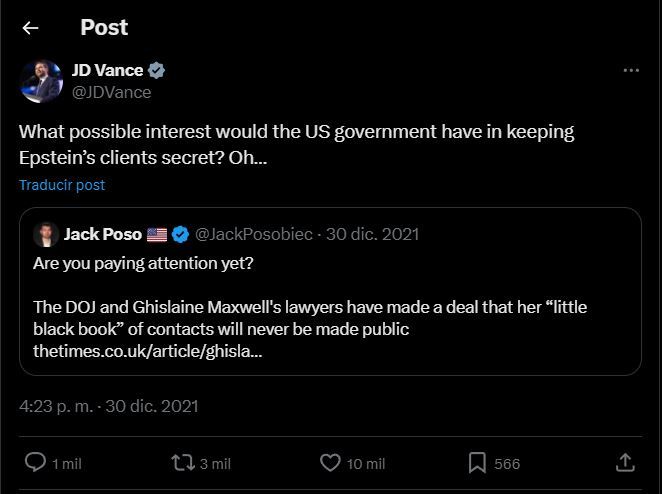Click the share upload icon

[x=625, y=462]
